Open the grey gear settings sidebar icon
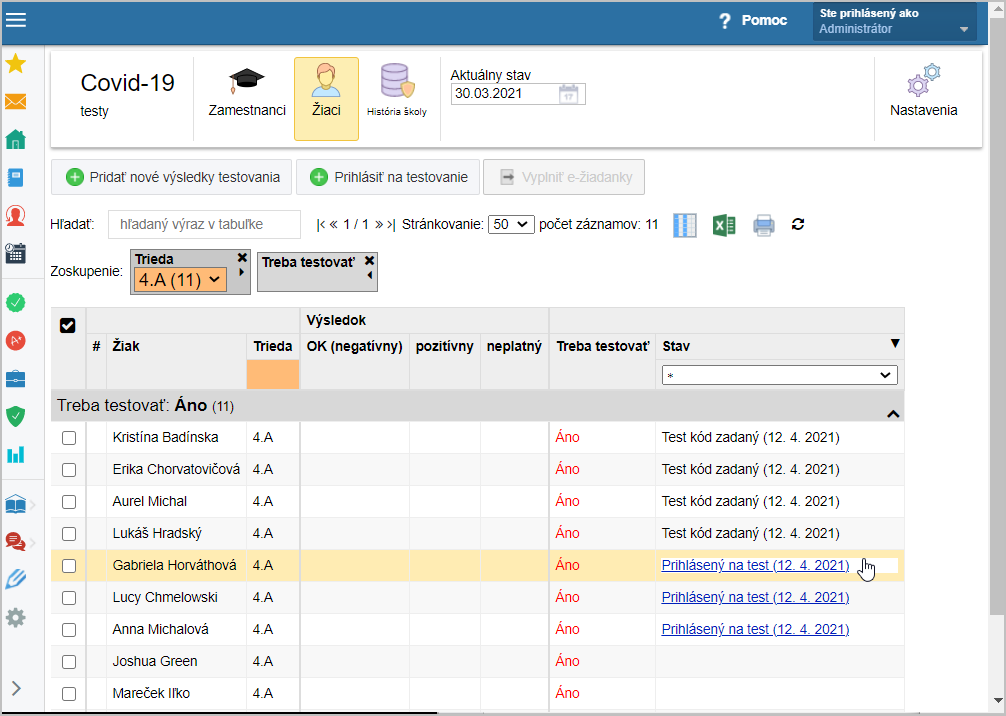 (x=15, y=618)
